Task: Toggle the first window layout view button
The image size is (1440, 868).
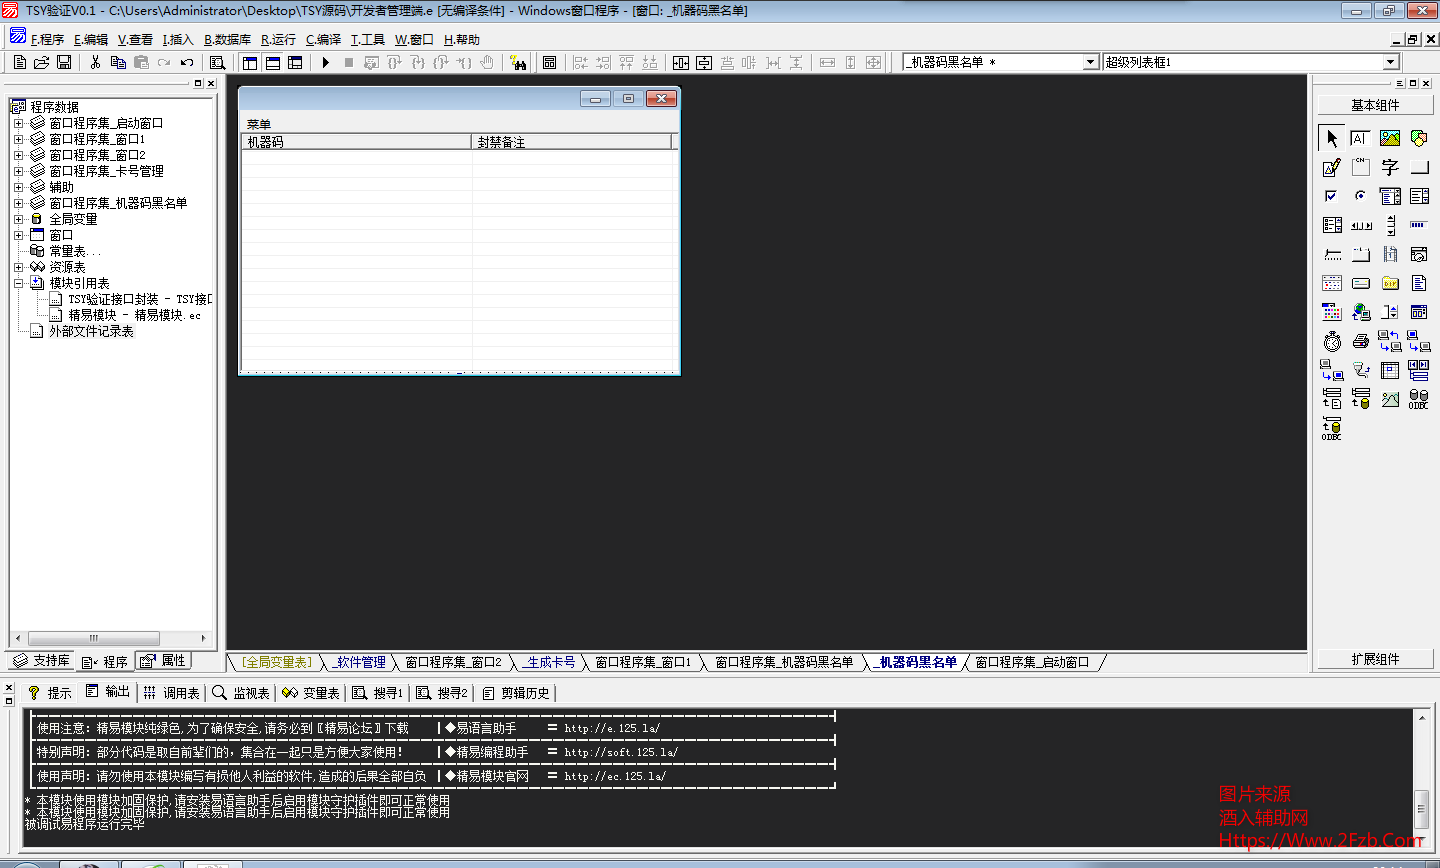Action: pos(250,62)
